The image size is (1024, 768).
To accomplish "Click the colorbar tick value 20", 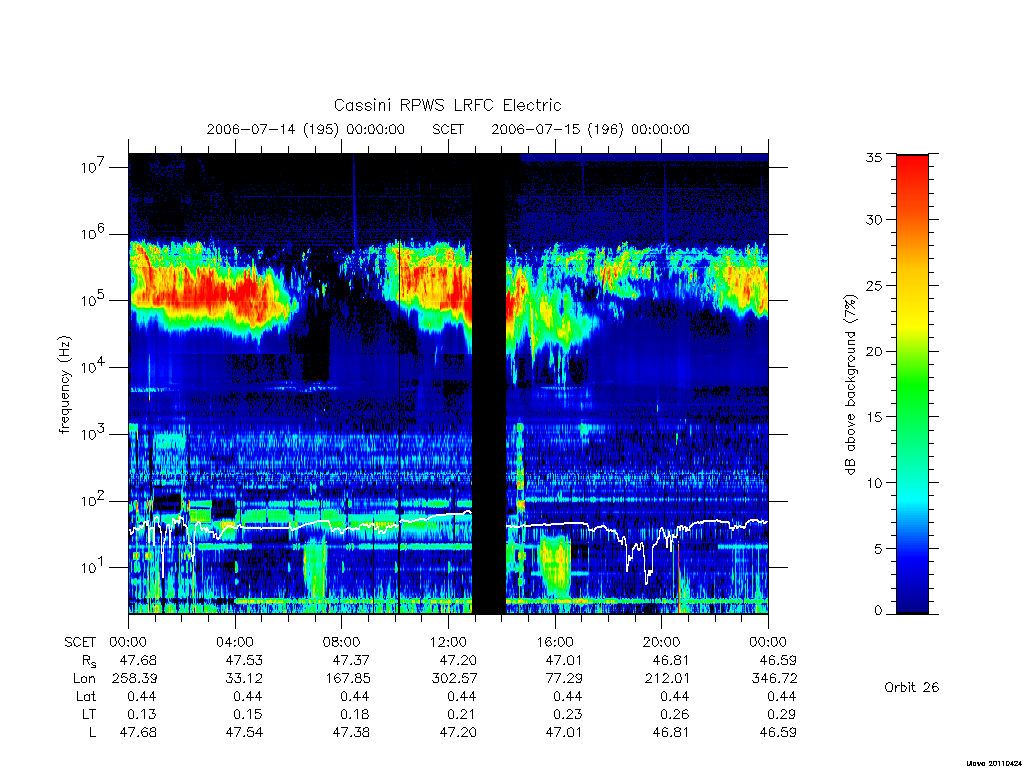I will (x=873, y=351).
